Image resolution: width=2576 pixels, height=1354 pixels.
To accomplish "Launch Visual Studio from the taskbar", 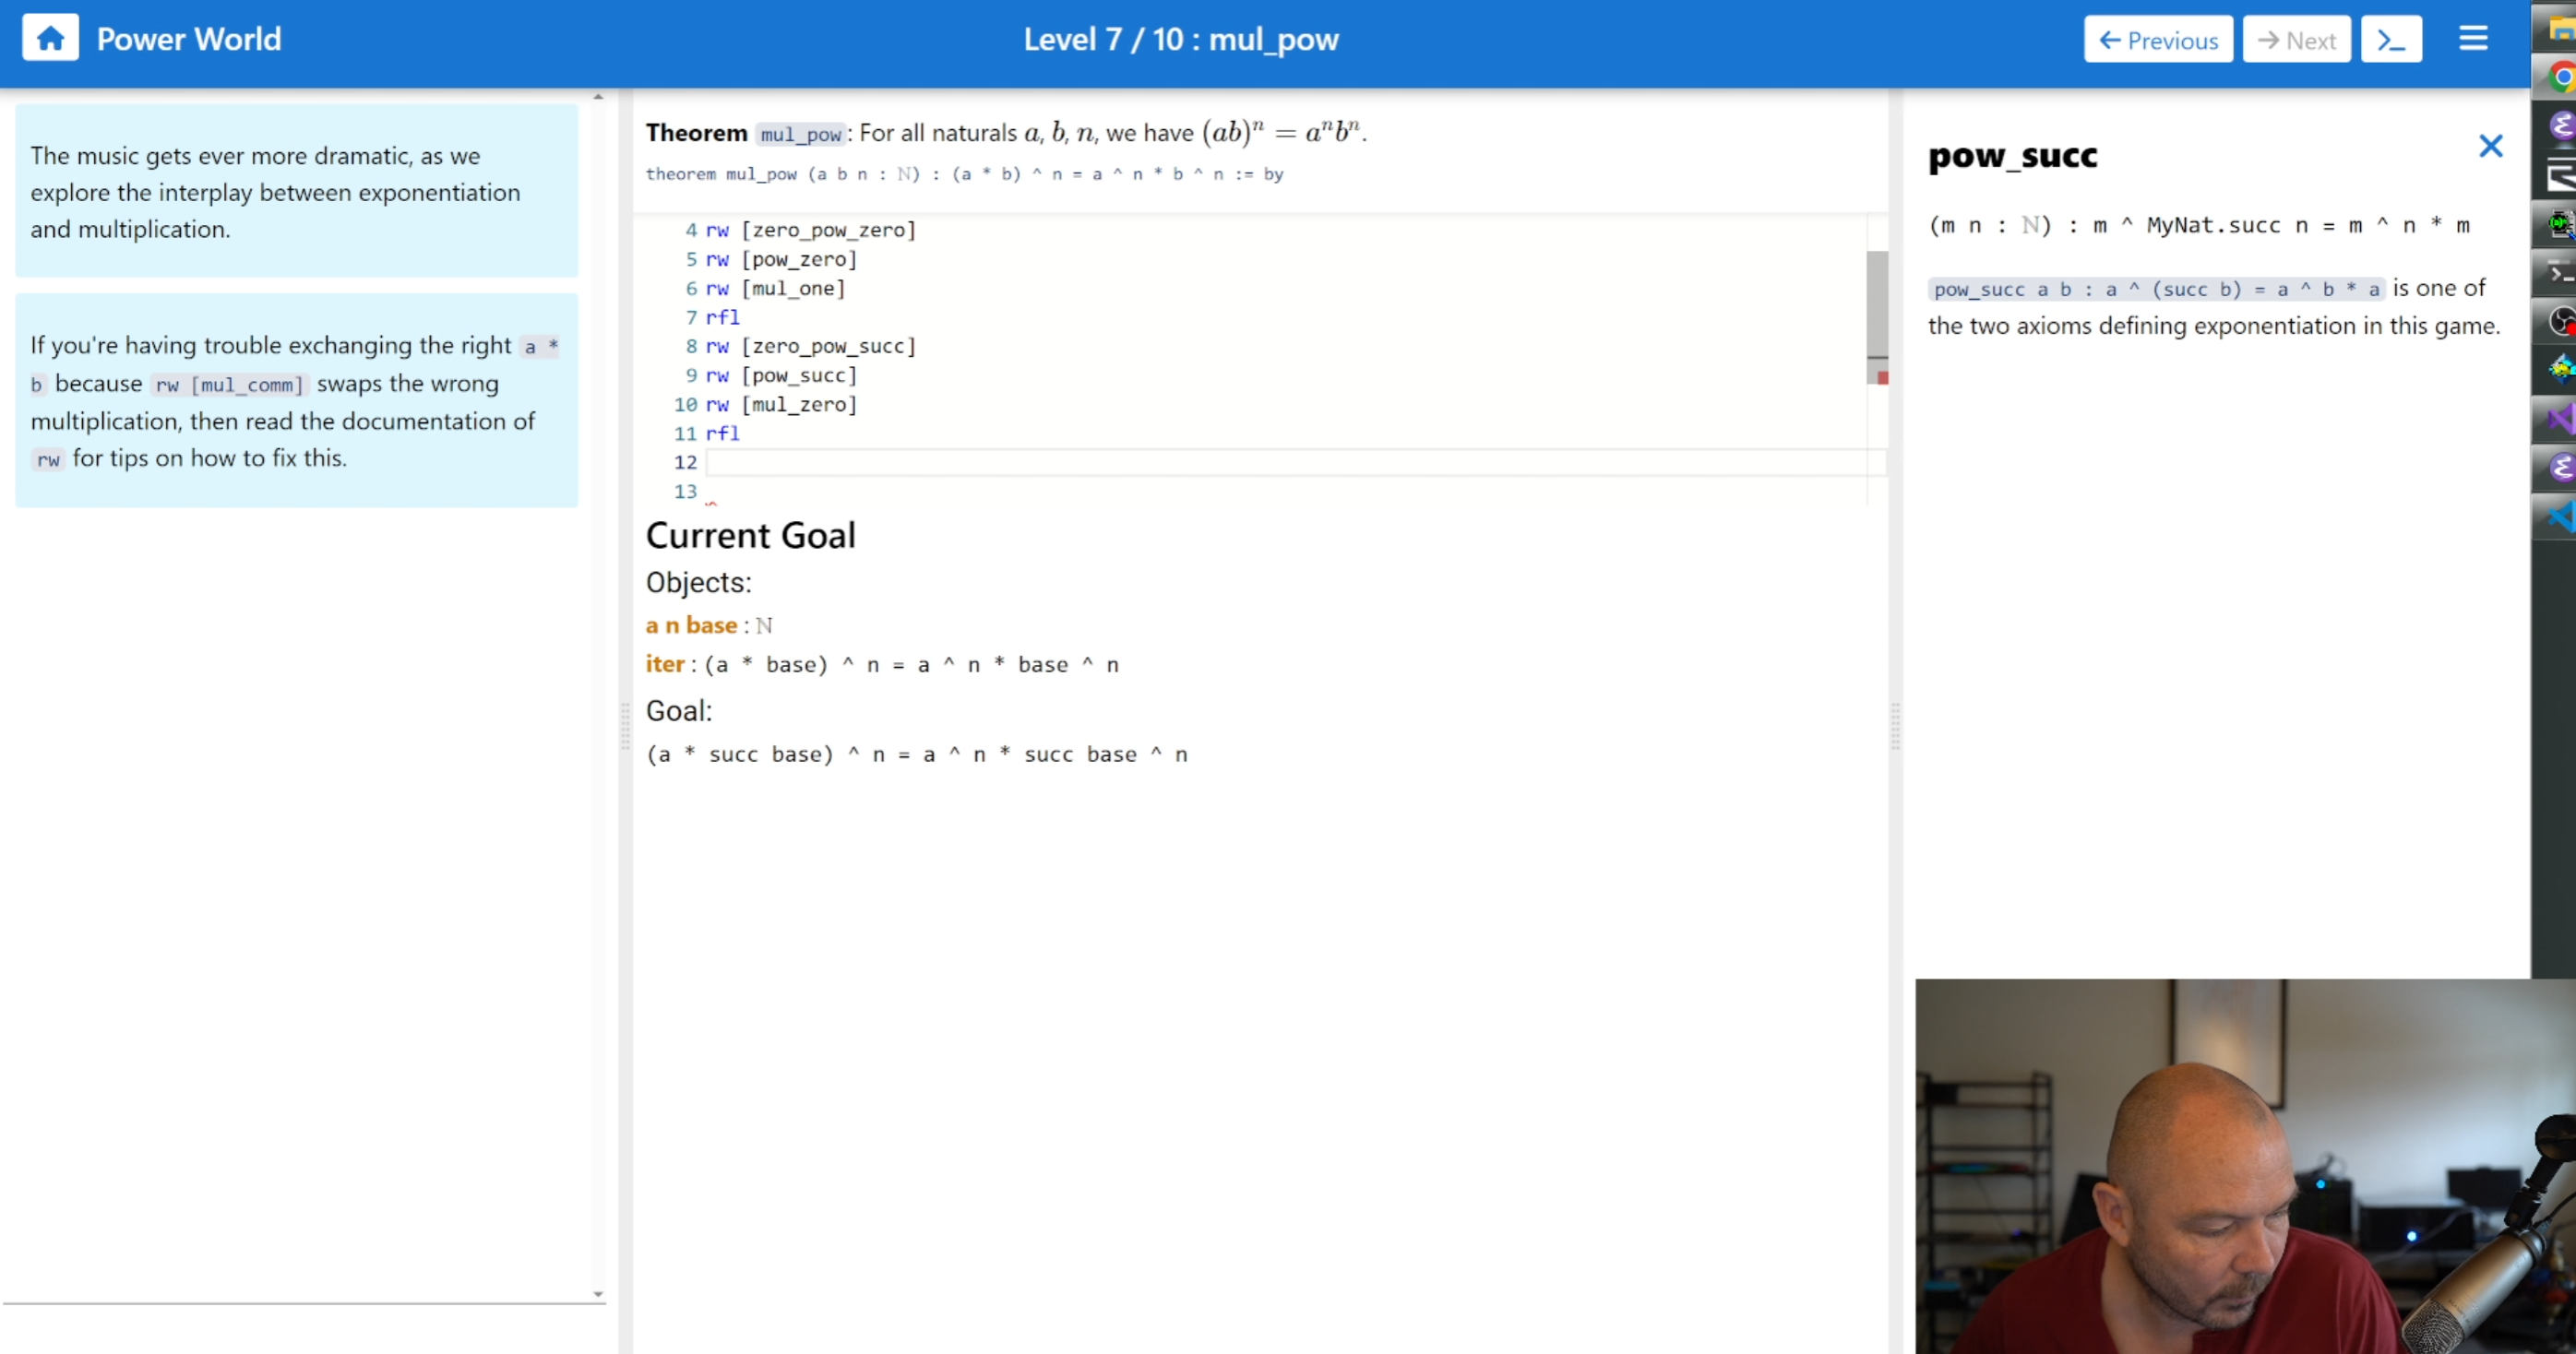I will (2561, 418).
